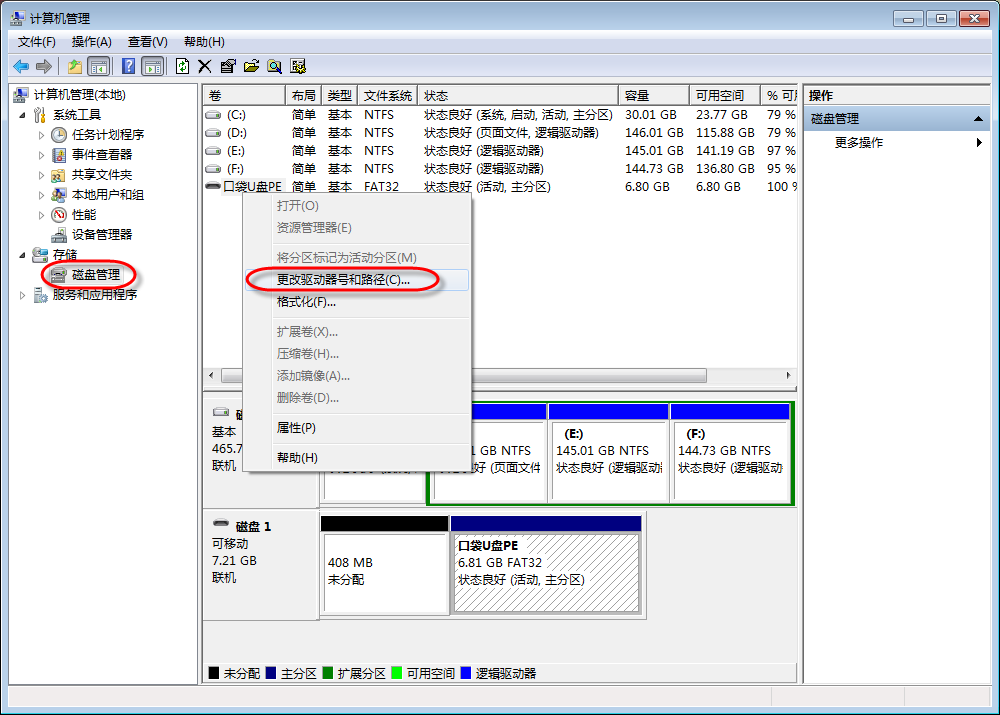Viewport: 1000px width, 715px height.
Task: Sort by the 文件系统 column header
Action: pos(388,96)
